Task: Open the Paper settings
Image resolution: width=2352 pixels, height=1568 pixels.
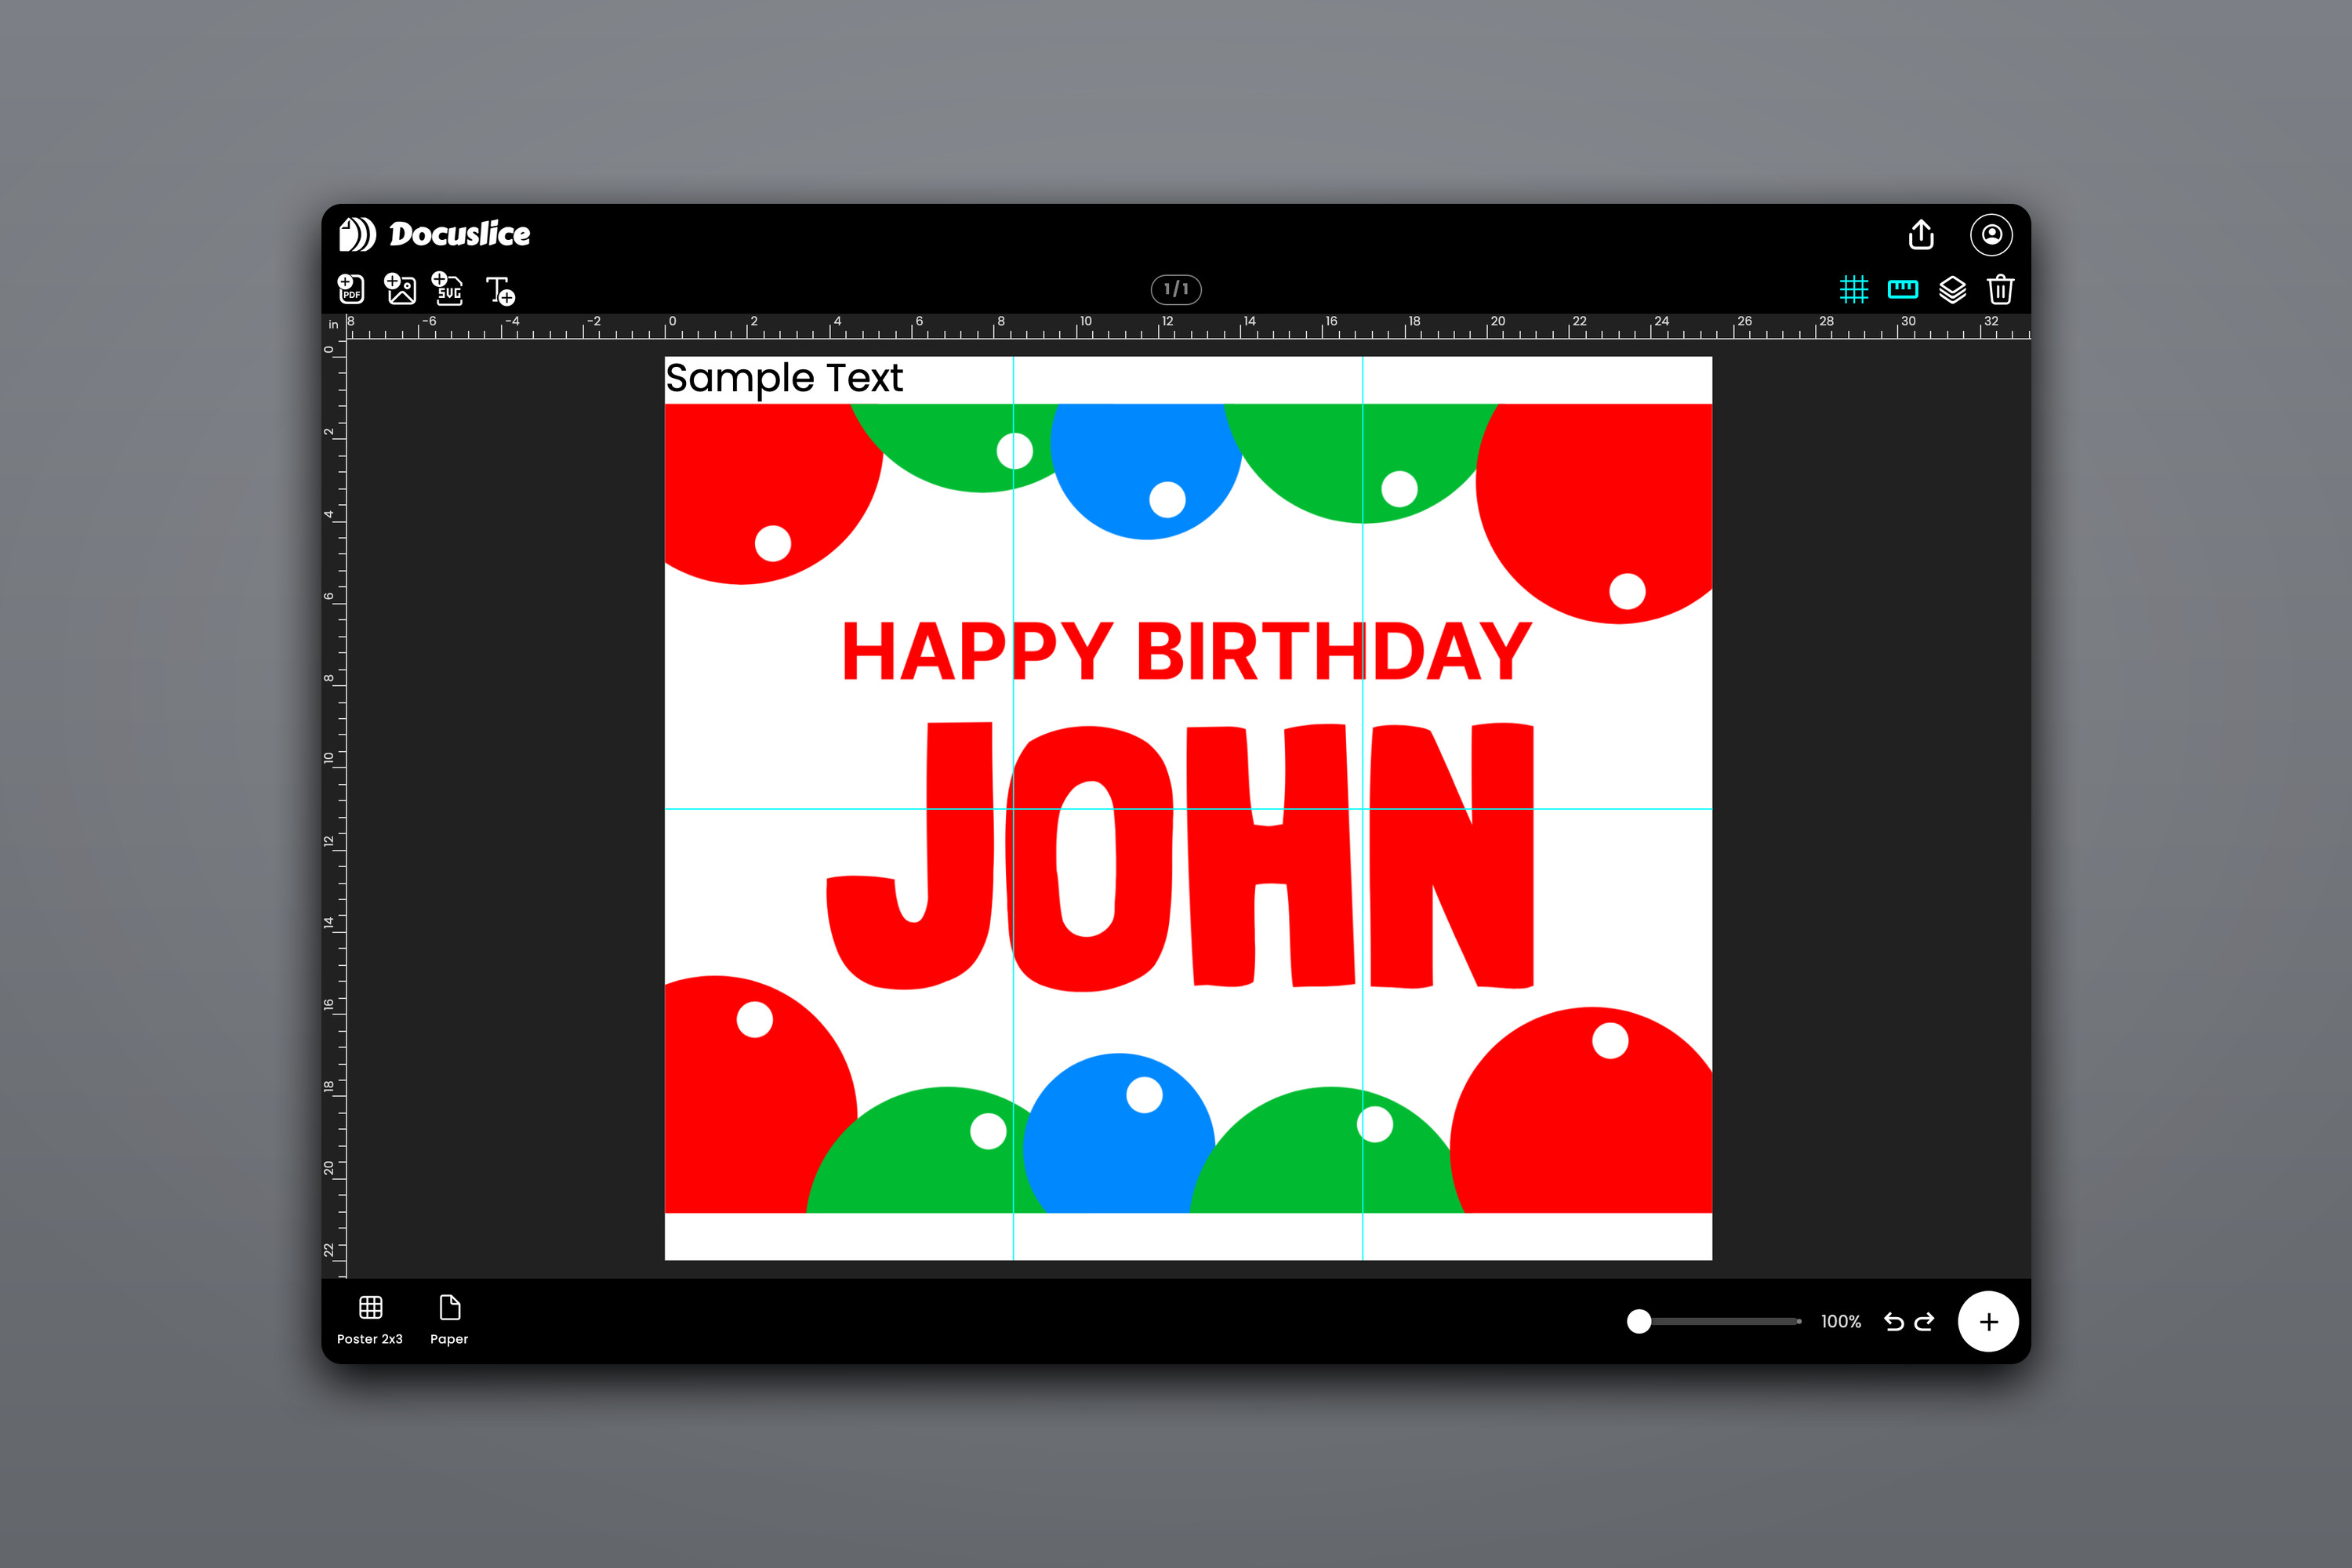Action: 449,1320
